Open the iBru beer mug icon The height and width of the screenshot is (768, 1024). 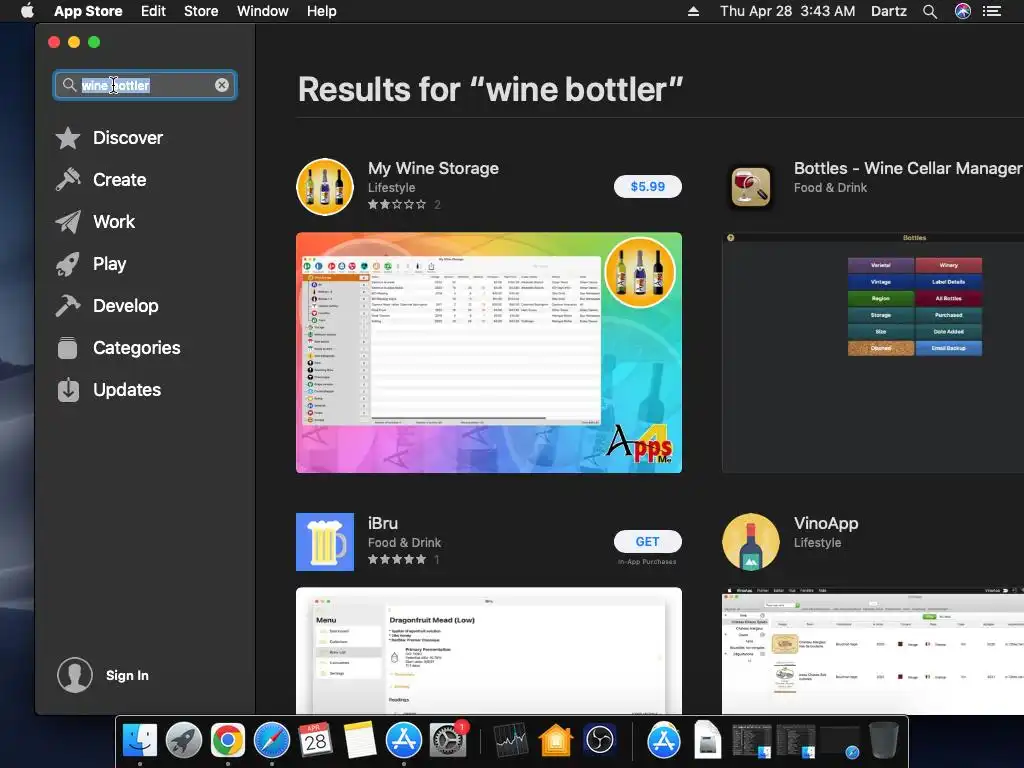[x=325, y=542]
